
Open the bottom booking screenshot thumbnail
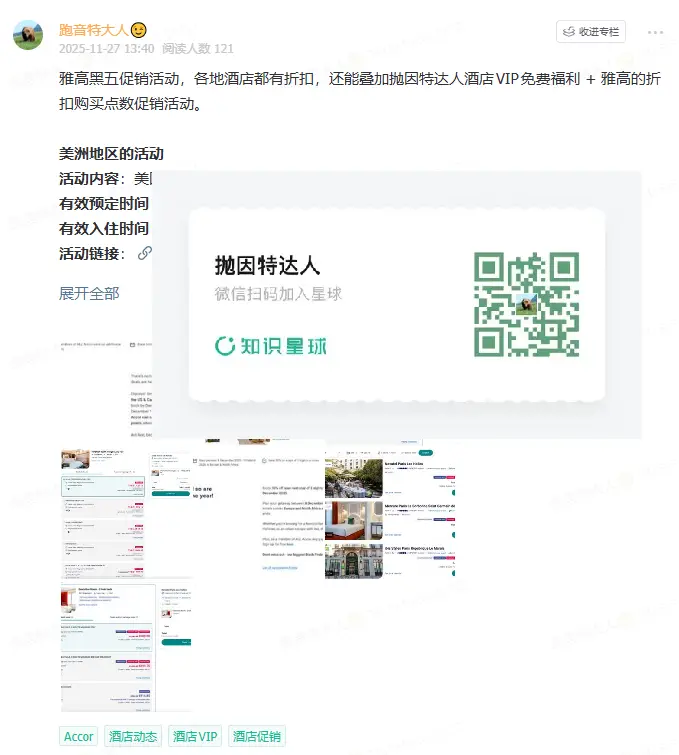126,647
